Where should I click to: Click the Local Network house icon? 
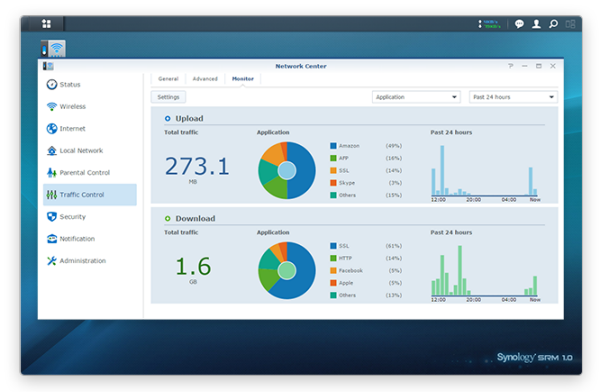click(52, 150)
